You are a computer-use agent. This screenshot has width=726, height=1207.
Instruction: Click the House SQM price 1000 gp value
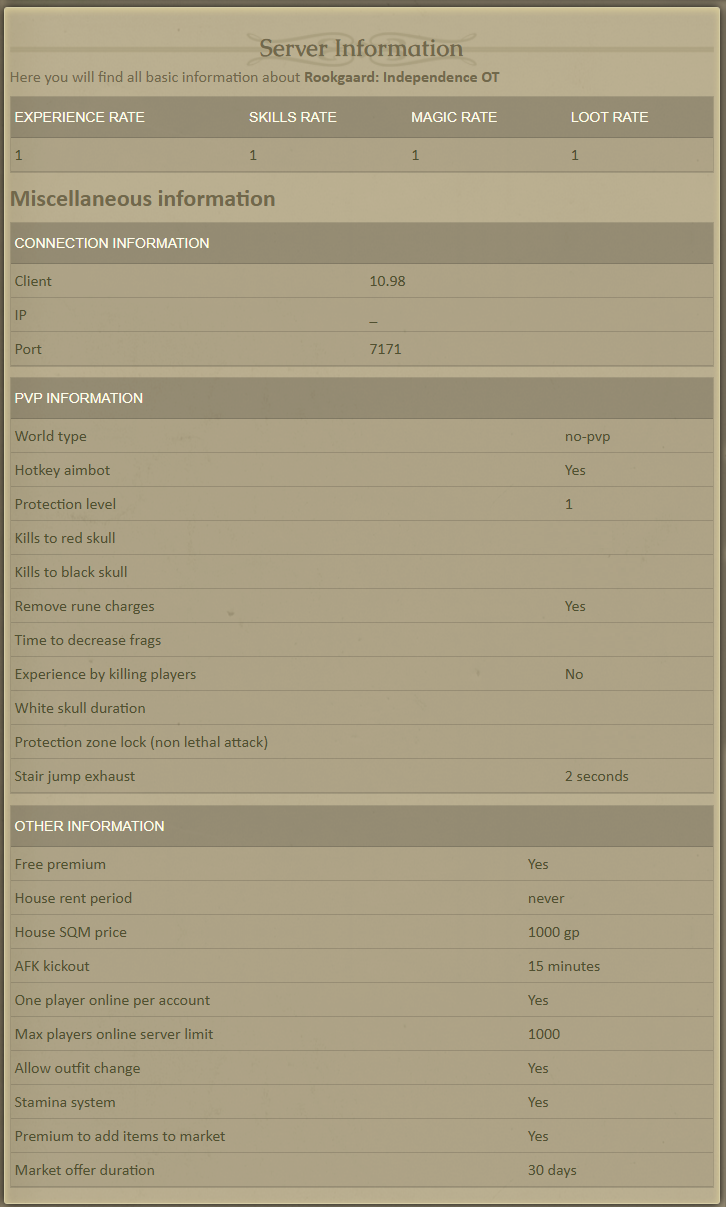(x=554, y=932)
